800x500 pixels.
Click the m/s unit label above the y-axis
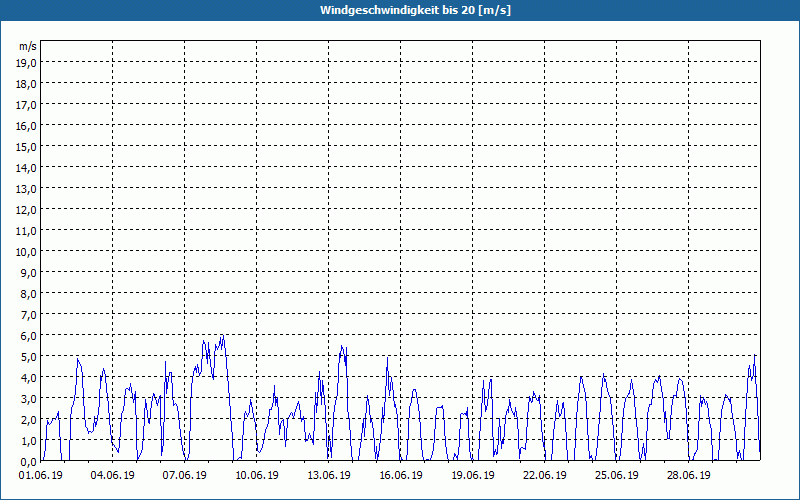tap(28, 46)
